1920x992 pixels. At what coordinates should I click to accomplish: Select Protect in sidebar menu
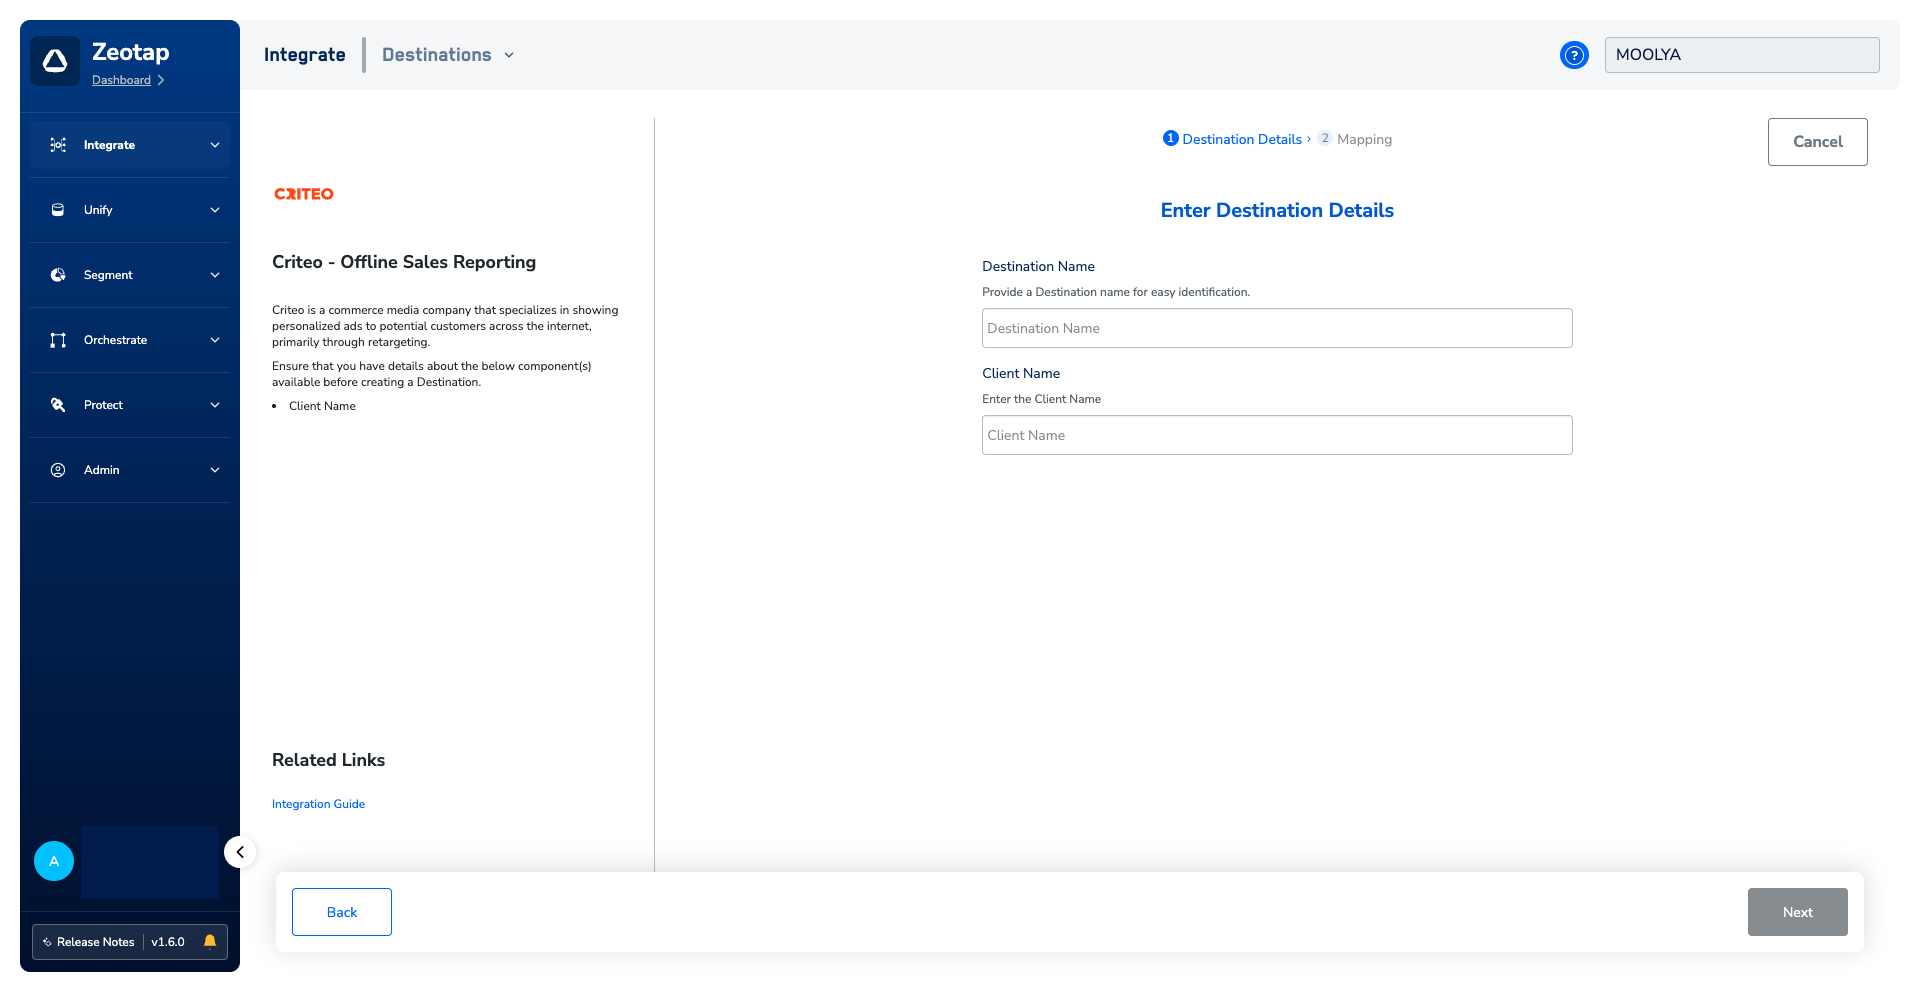point(130,405)
